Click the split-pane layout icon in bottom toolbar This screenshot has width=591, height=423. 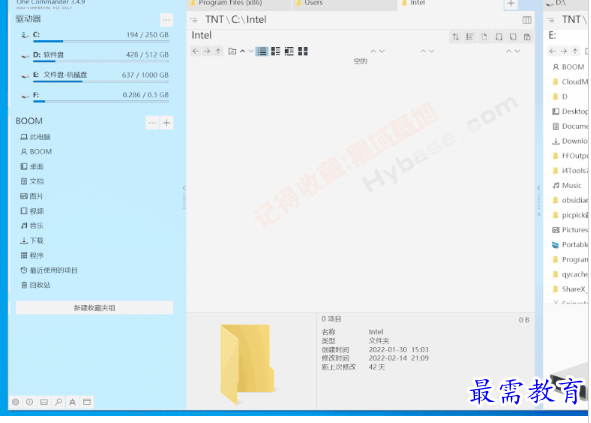click(44, 402)
